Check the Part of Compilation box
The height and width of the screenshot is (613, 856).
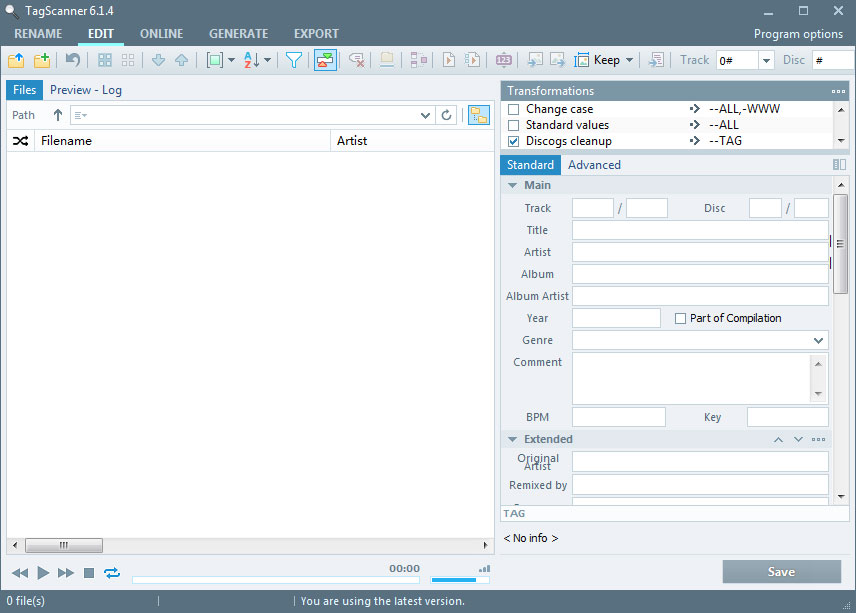[x=681, y=318]
